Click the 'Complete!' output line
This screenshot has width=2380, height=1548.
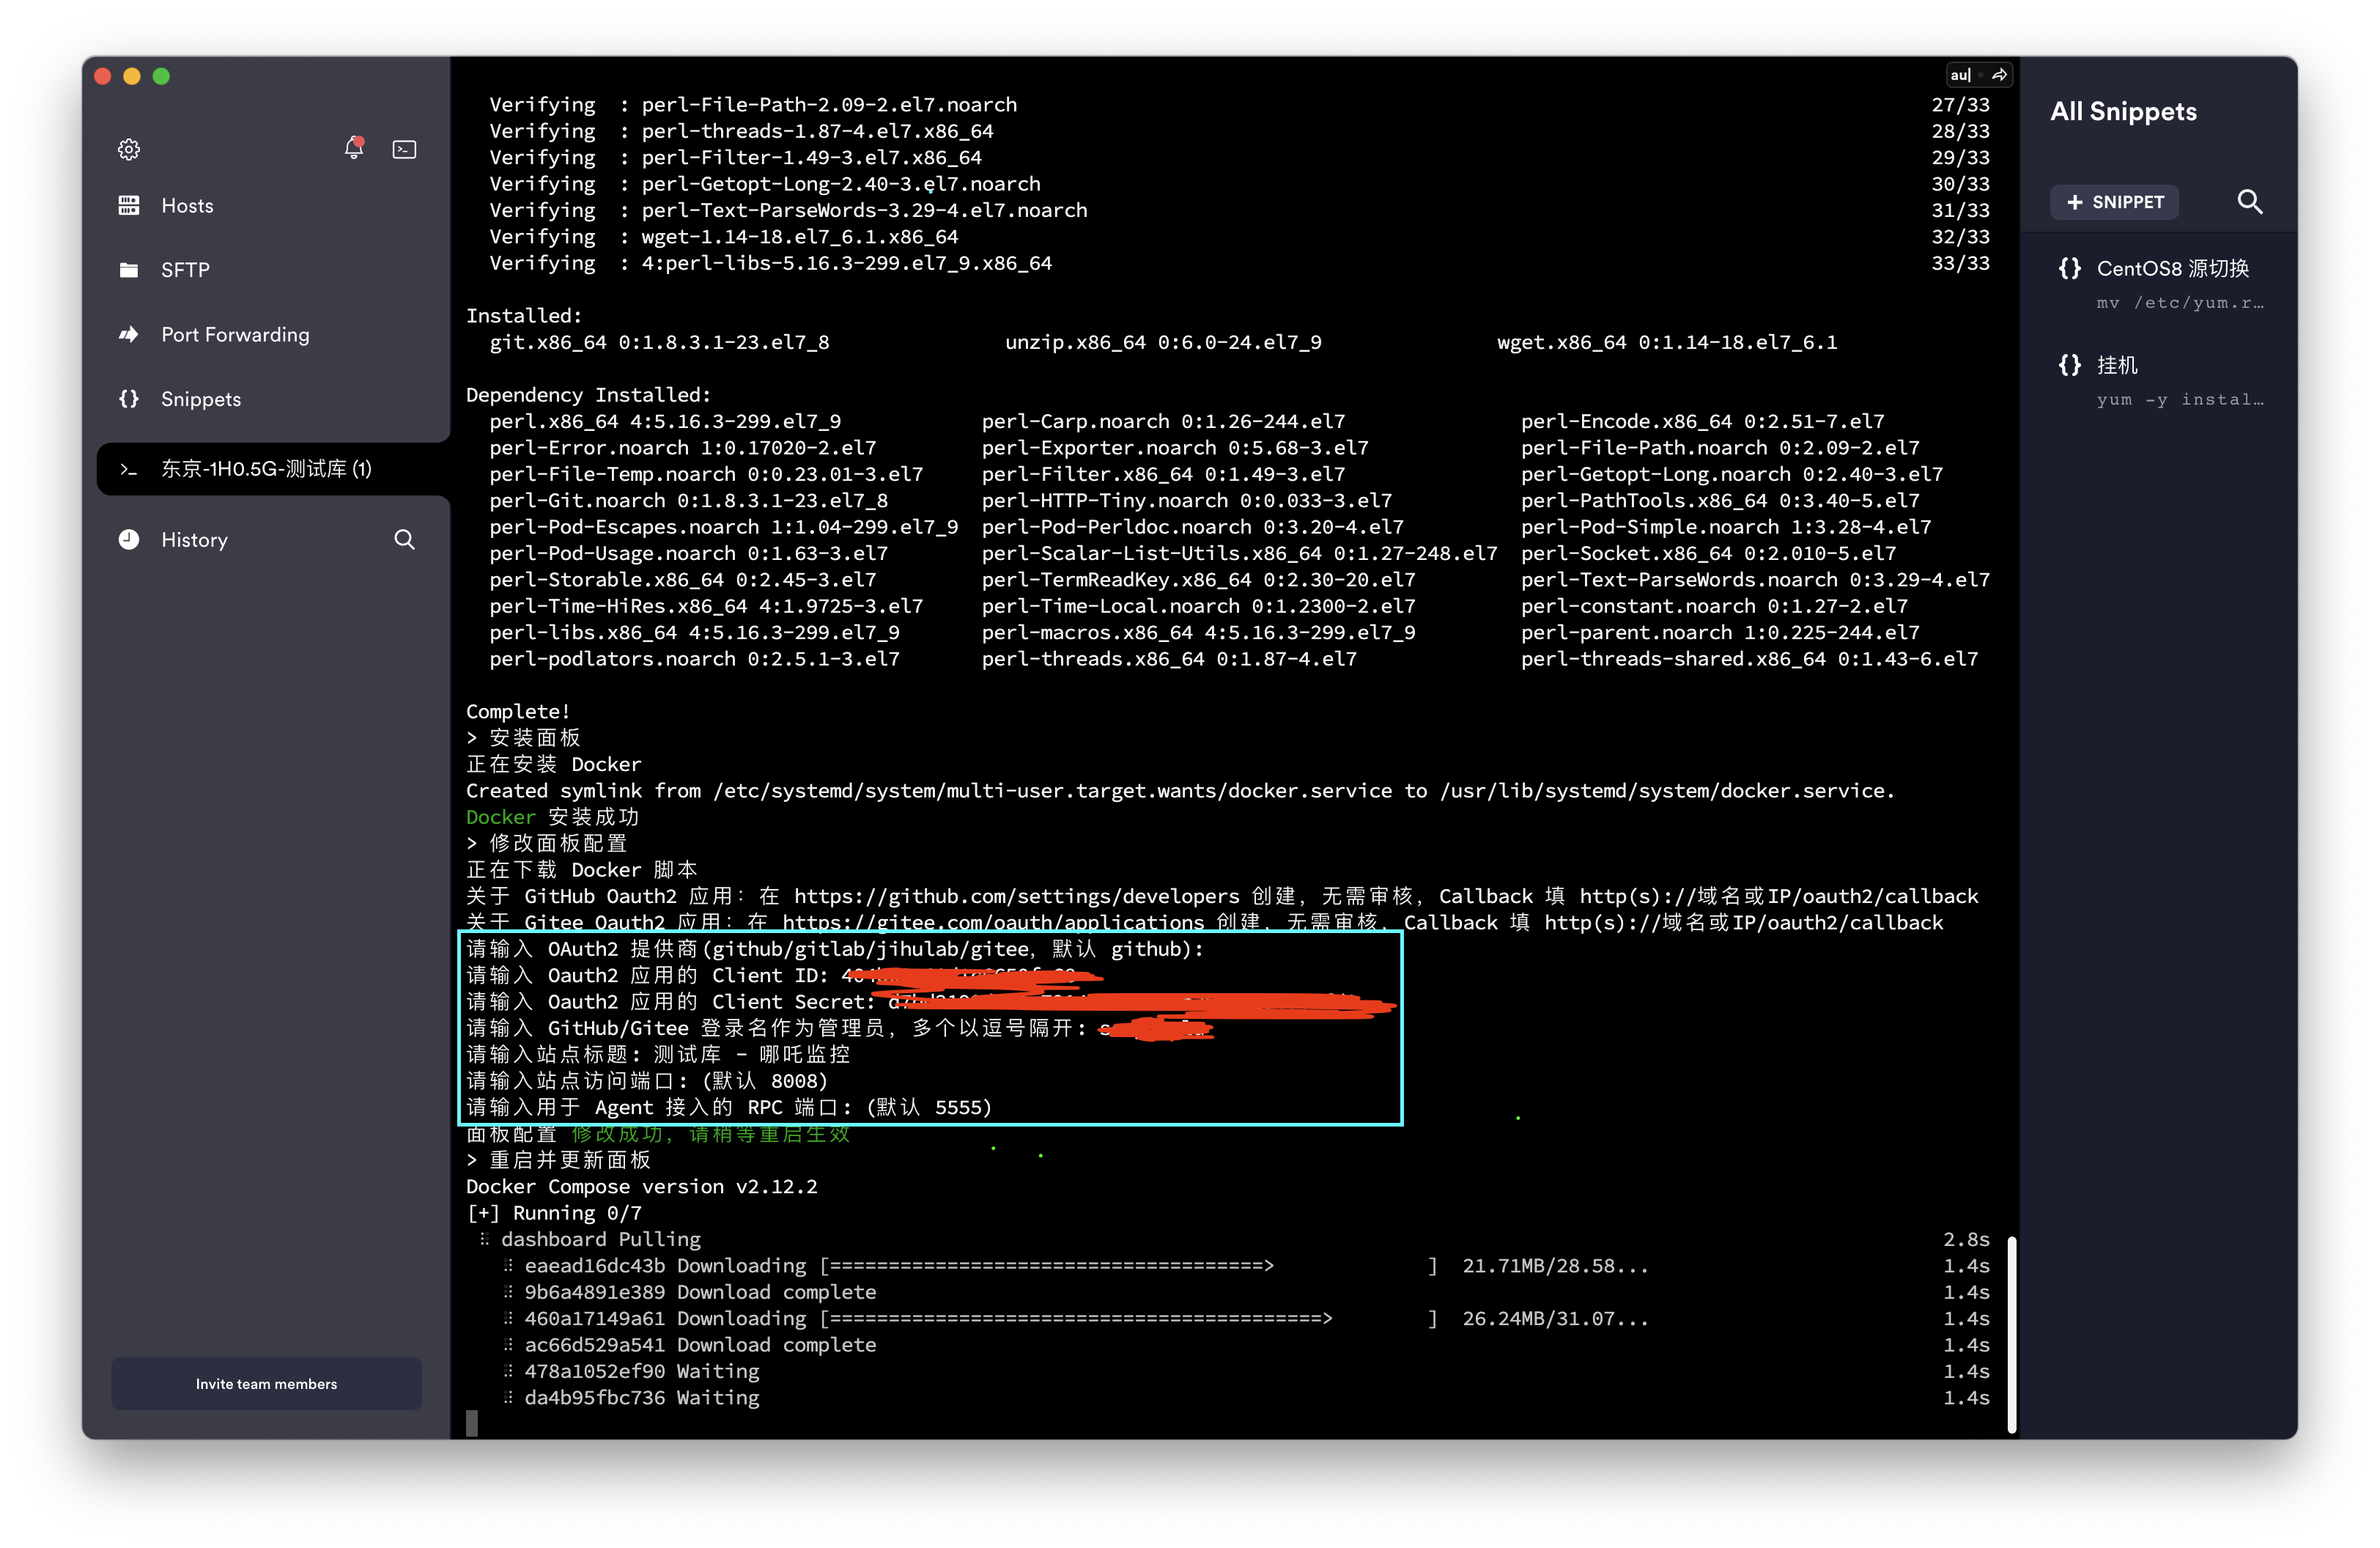pos(518,712)
